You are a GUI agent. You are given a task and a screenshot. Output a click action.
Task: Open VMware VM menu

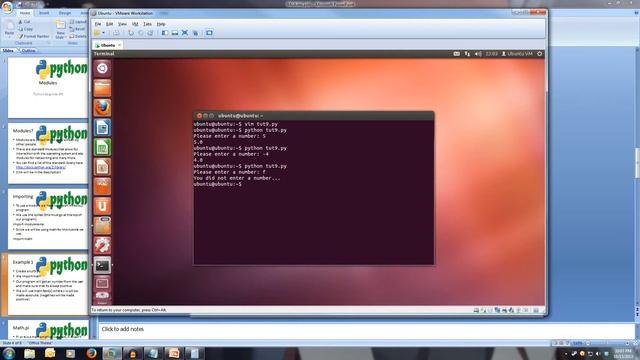pos(135,24)
